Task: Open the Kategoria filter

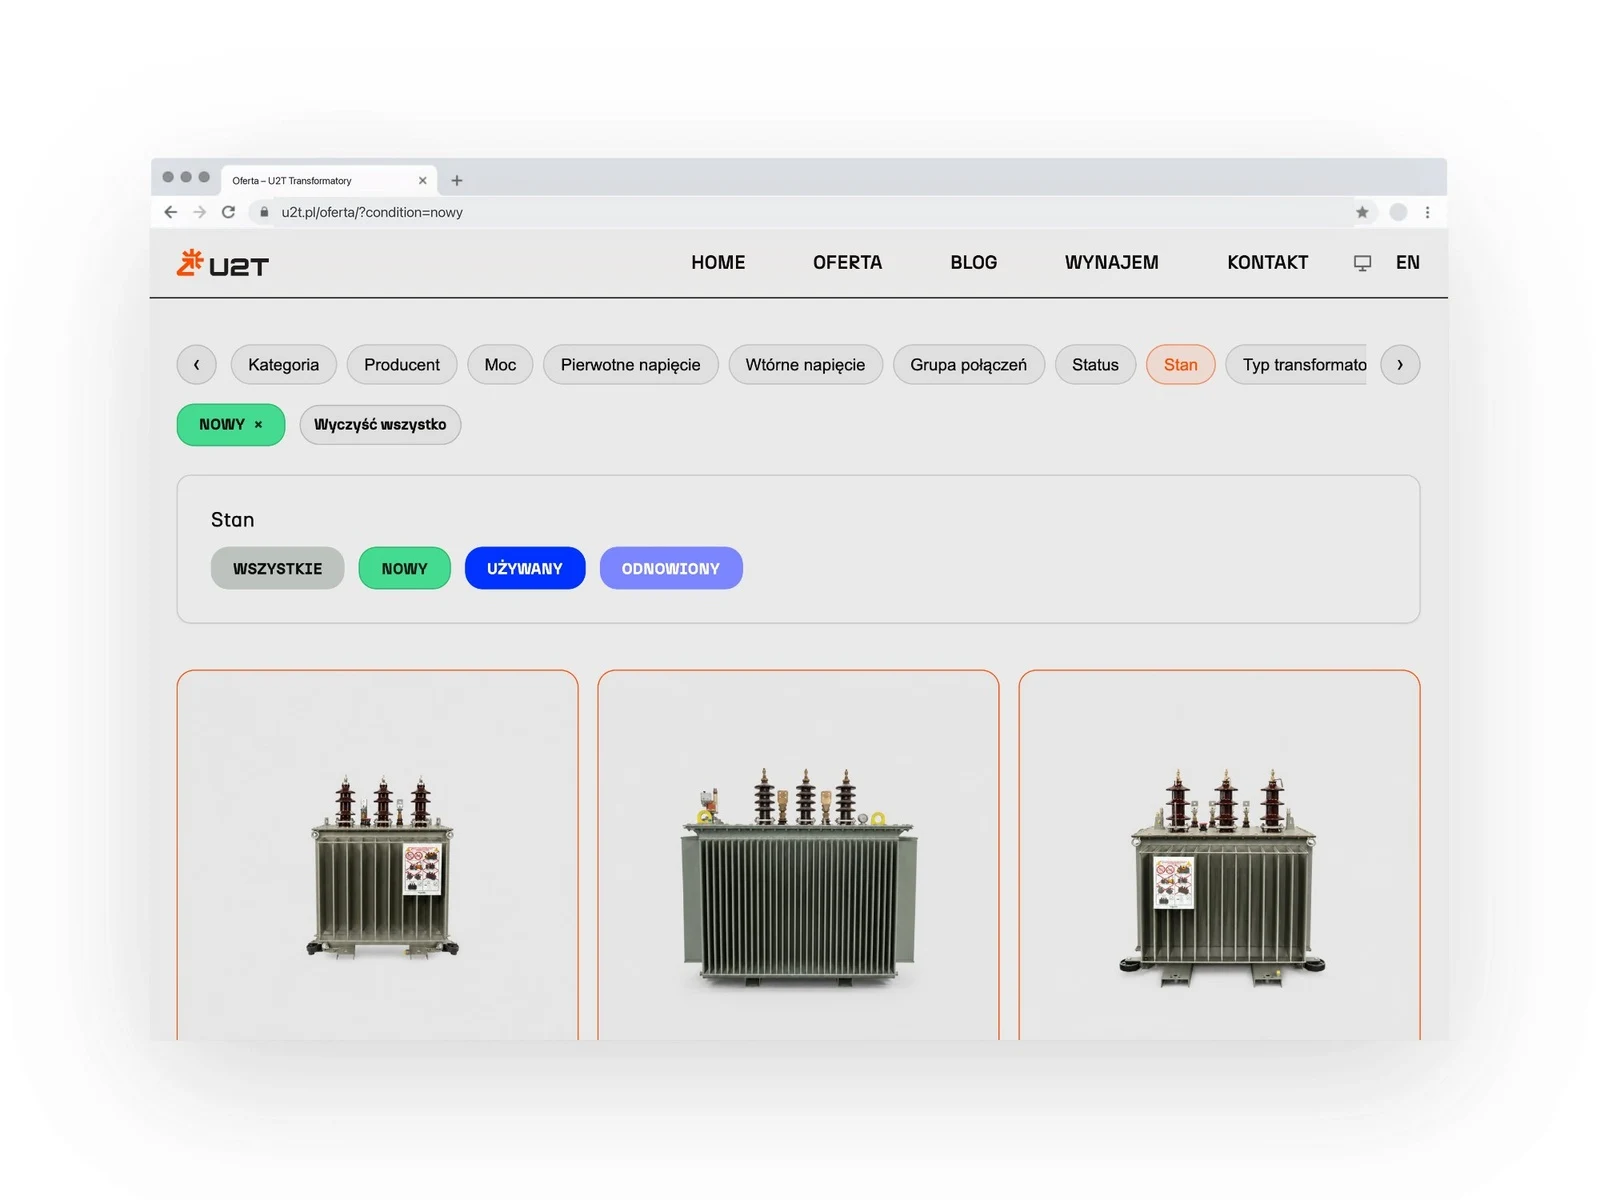Action: coord(284,365)
